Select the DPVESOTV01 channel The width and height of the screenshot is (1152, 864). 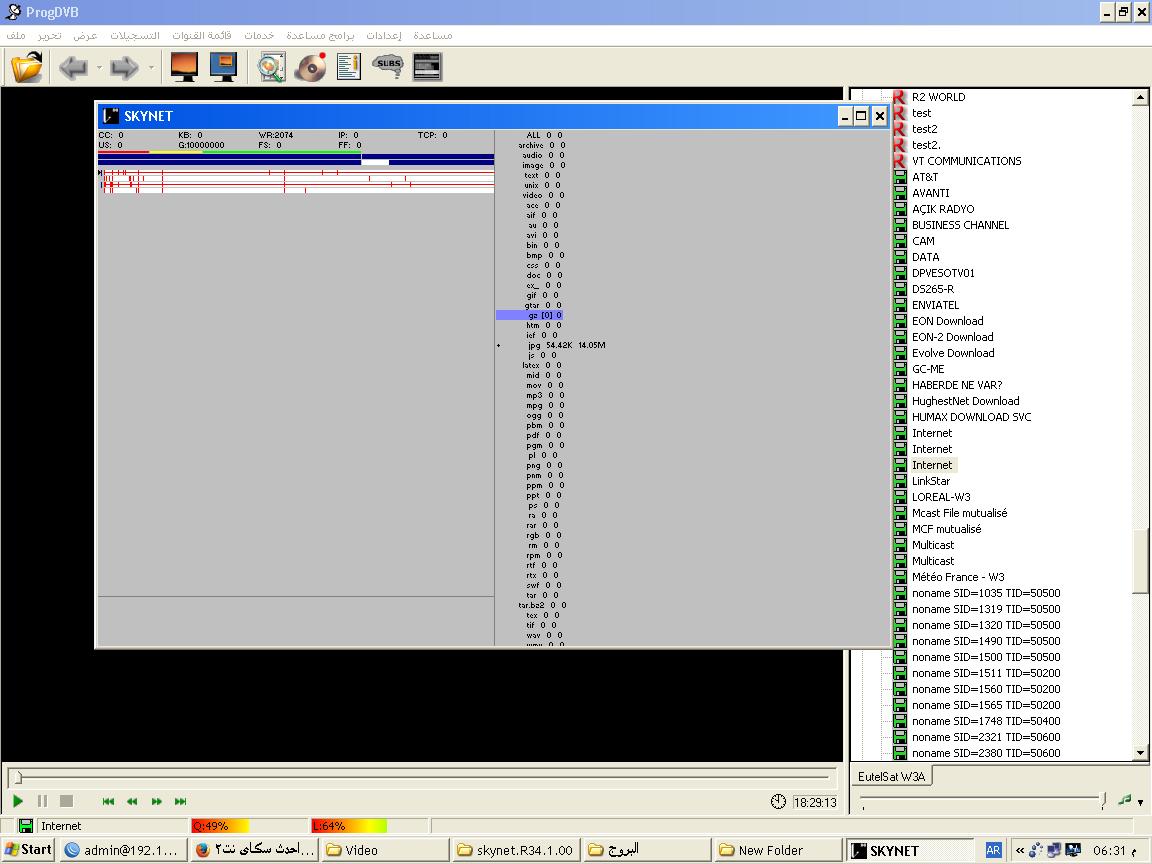[943, 273]
